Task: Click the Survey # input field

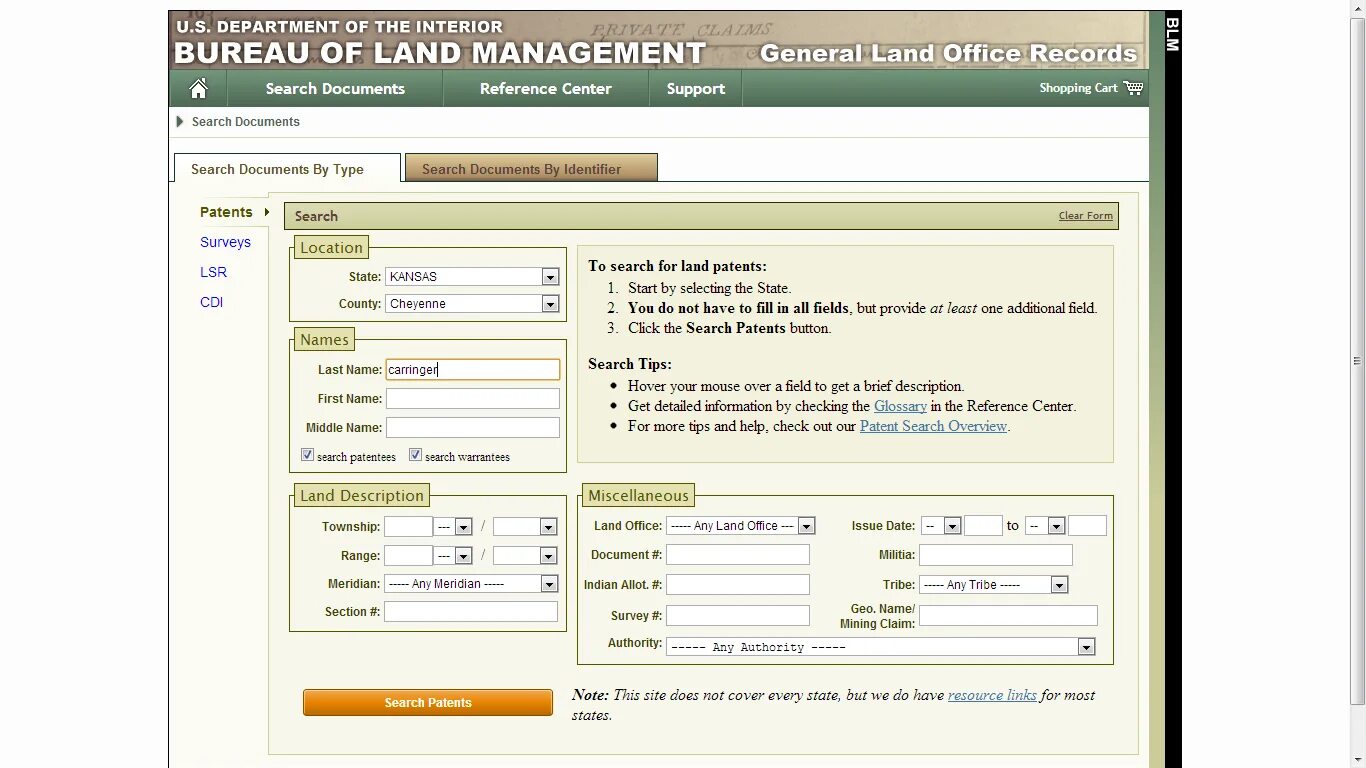Action: click(738, 616)
